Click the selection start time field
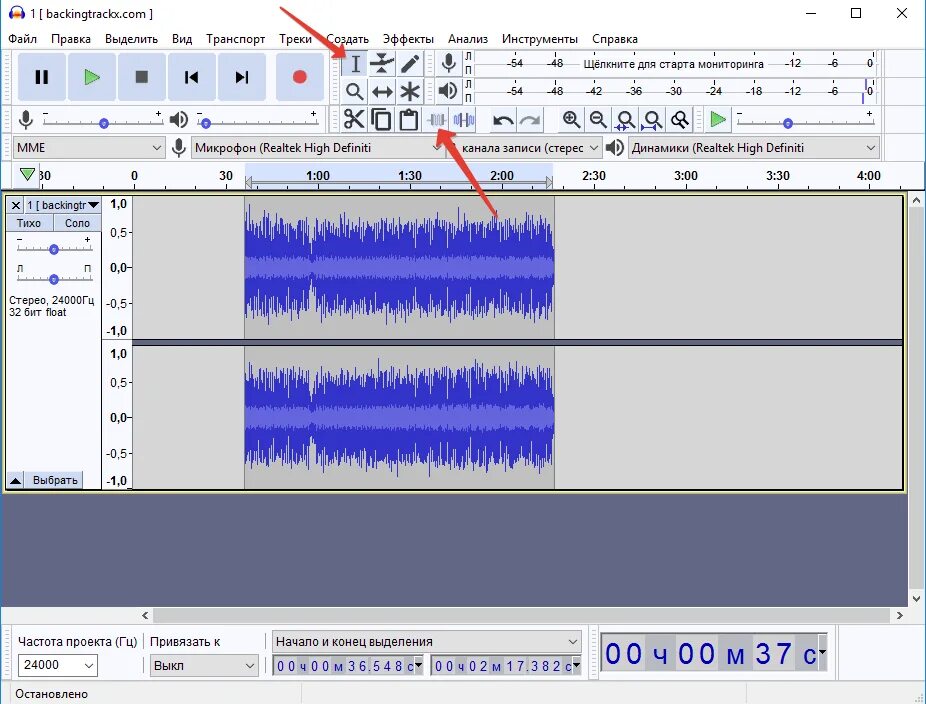 click(x=348, y=666)
